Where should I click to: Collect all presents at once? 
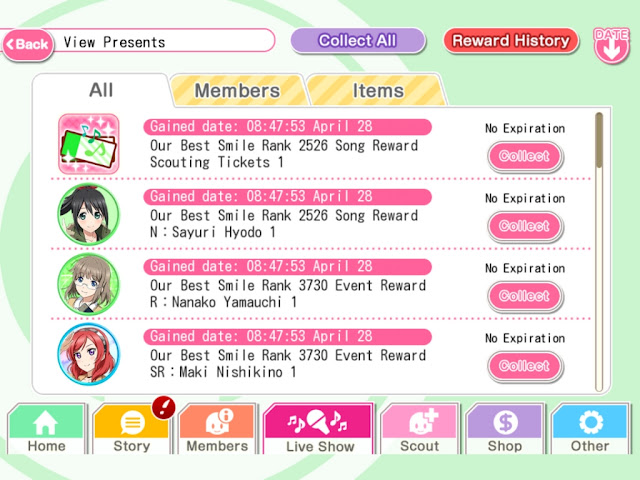[x=358, y=40]
